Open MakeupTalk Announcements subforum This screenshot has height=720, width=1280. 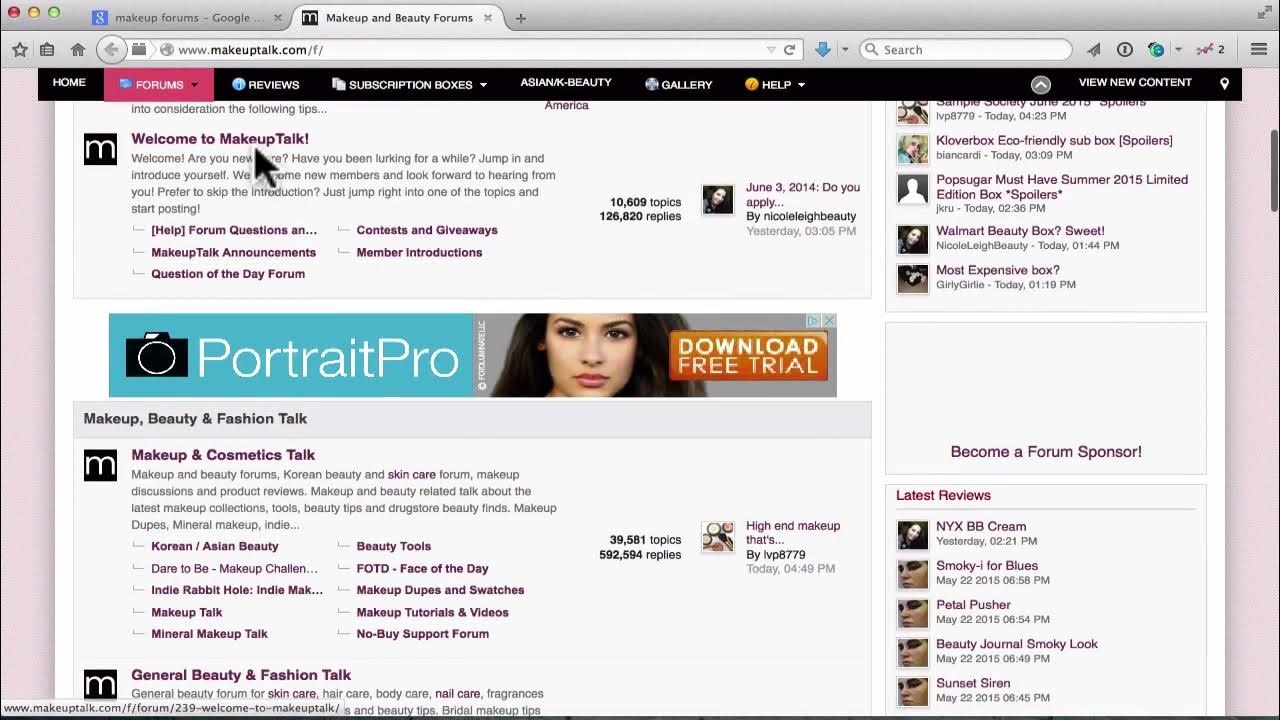pyautogui.click(x=233, y=252)
